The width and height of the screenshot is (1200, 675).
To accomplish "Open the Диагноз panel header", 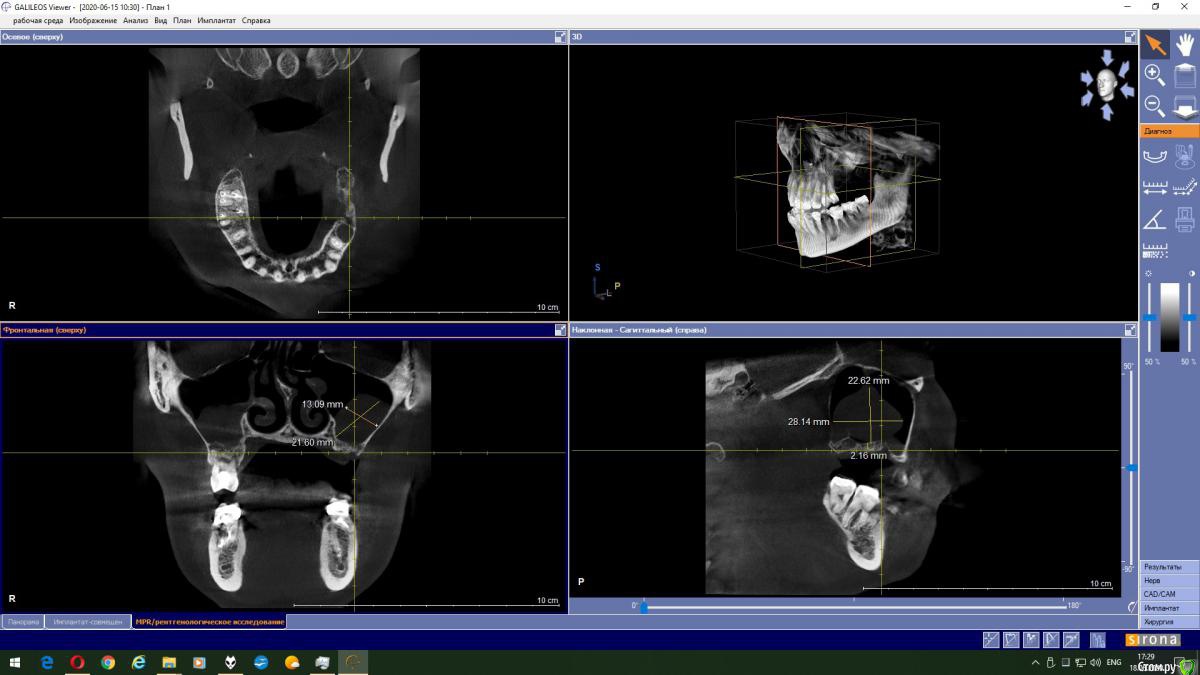I will click(1169, 131).
